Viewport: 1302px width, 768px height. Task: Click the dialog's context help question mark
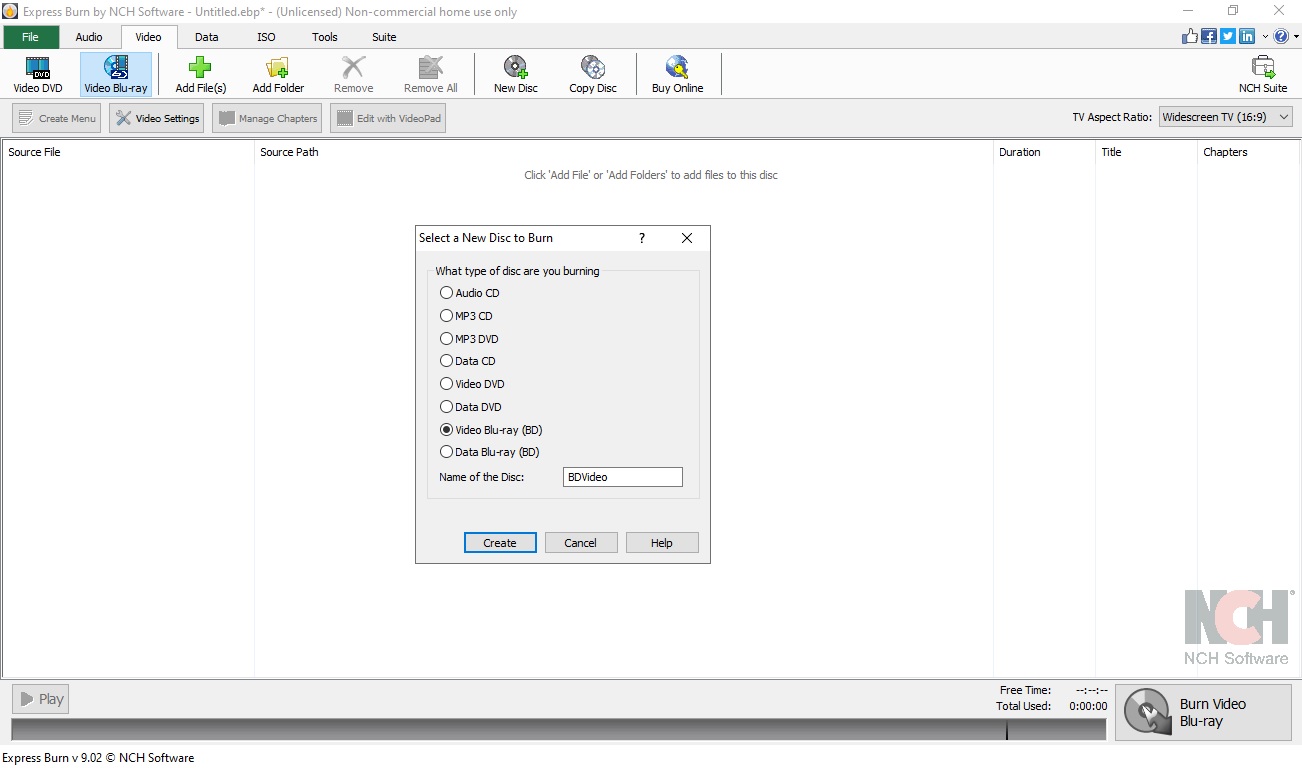click(x=642, y=238)
